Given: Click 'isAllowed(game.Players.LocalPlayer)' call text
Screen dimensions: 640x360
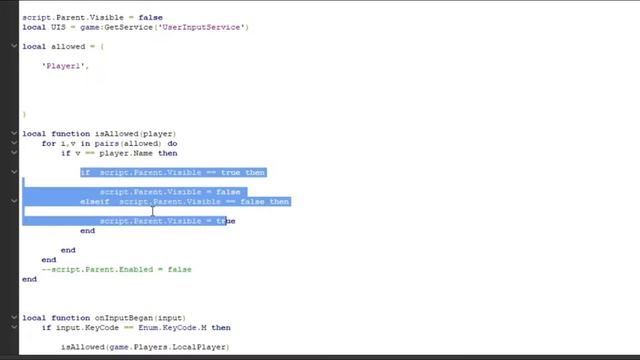Looking at the screenshot, I should (145, 347).
